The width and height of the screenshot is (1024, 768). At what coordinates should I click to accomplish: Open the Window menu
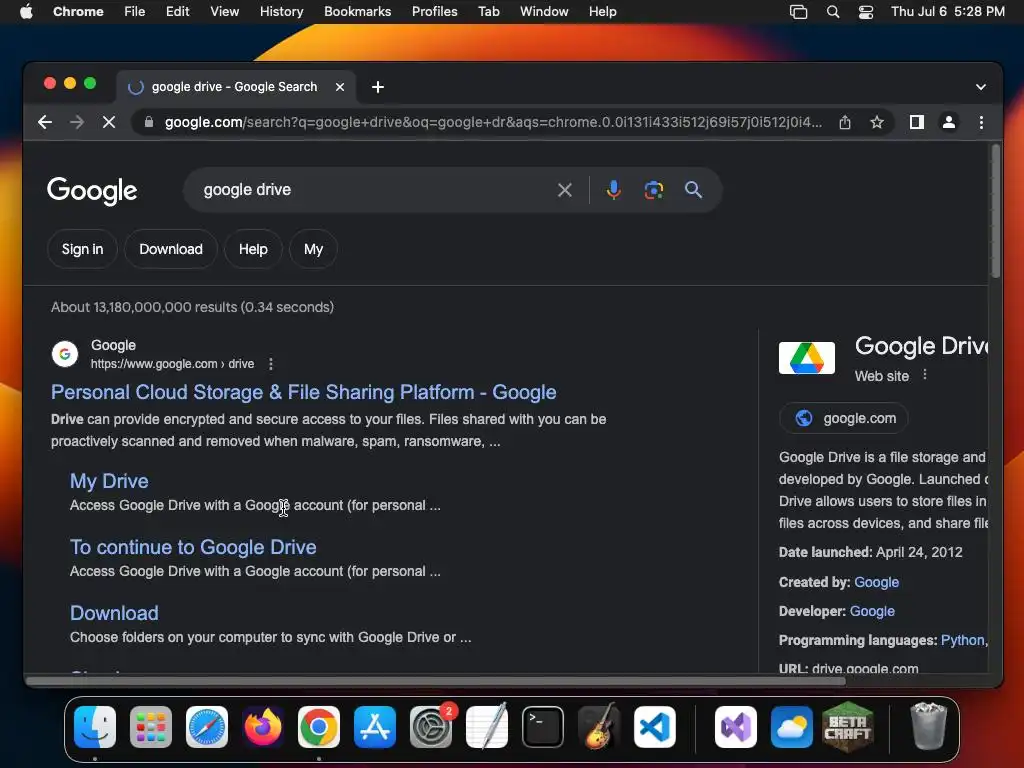[x=544, y=12]
